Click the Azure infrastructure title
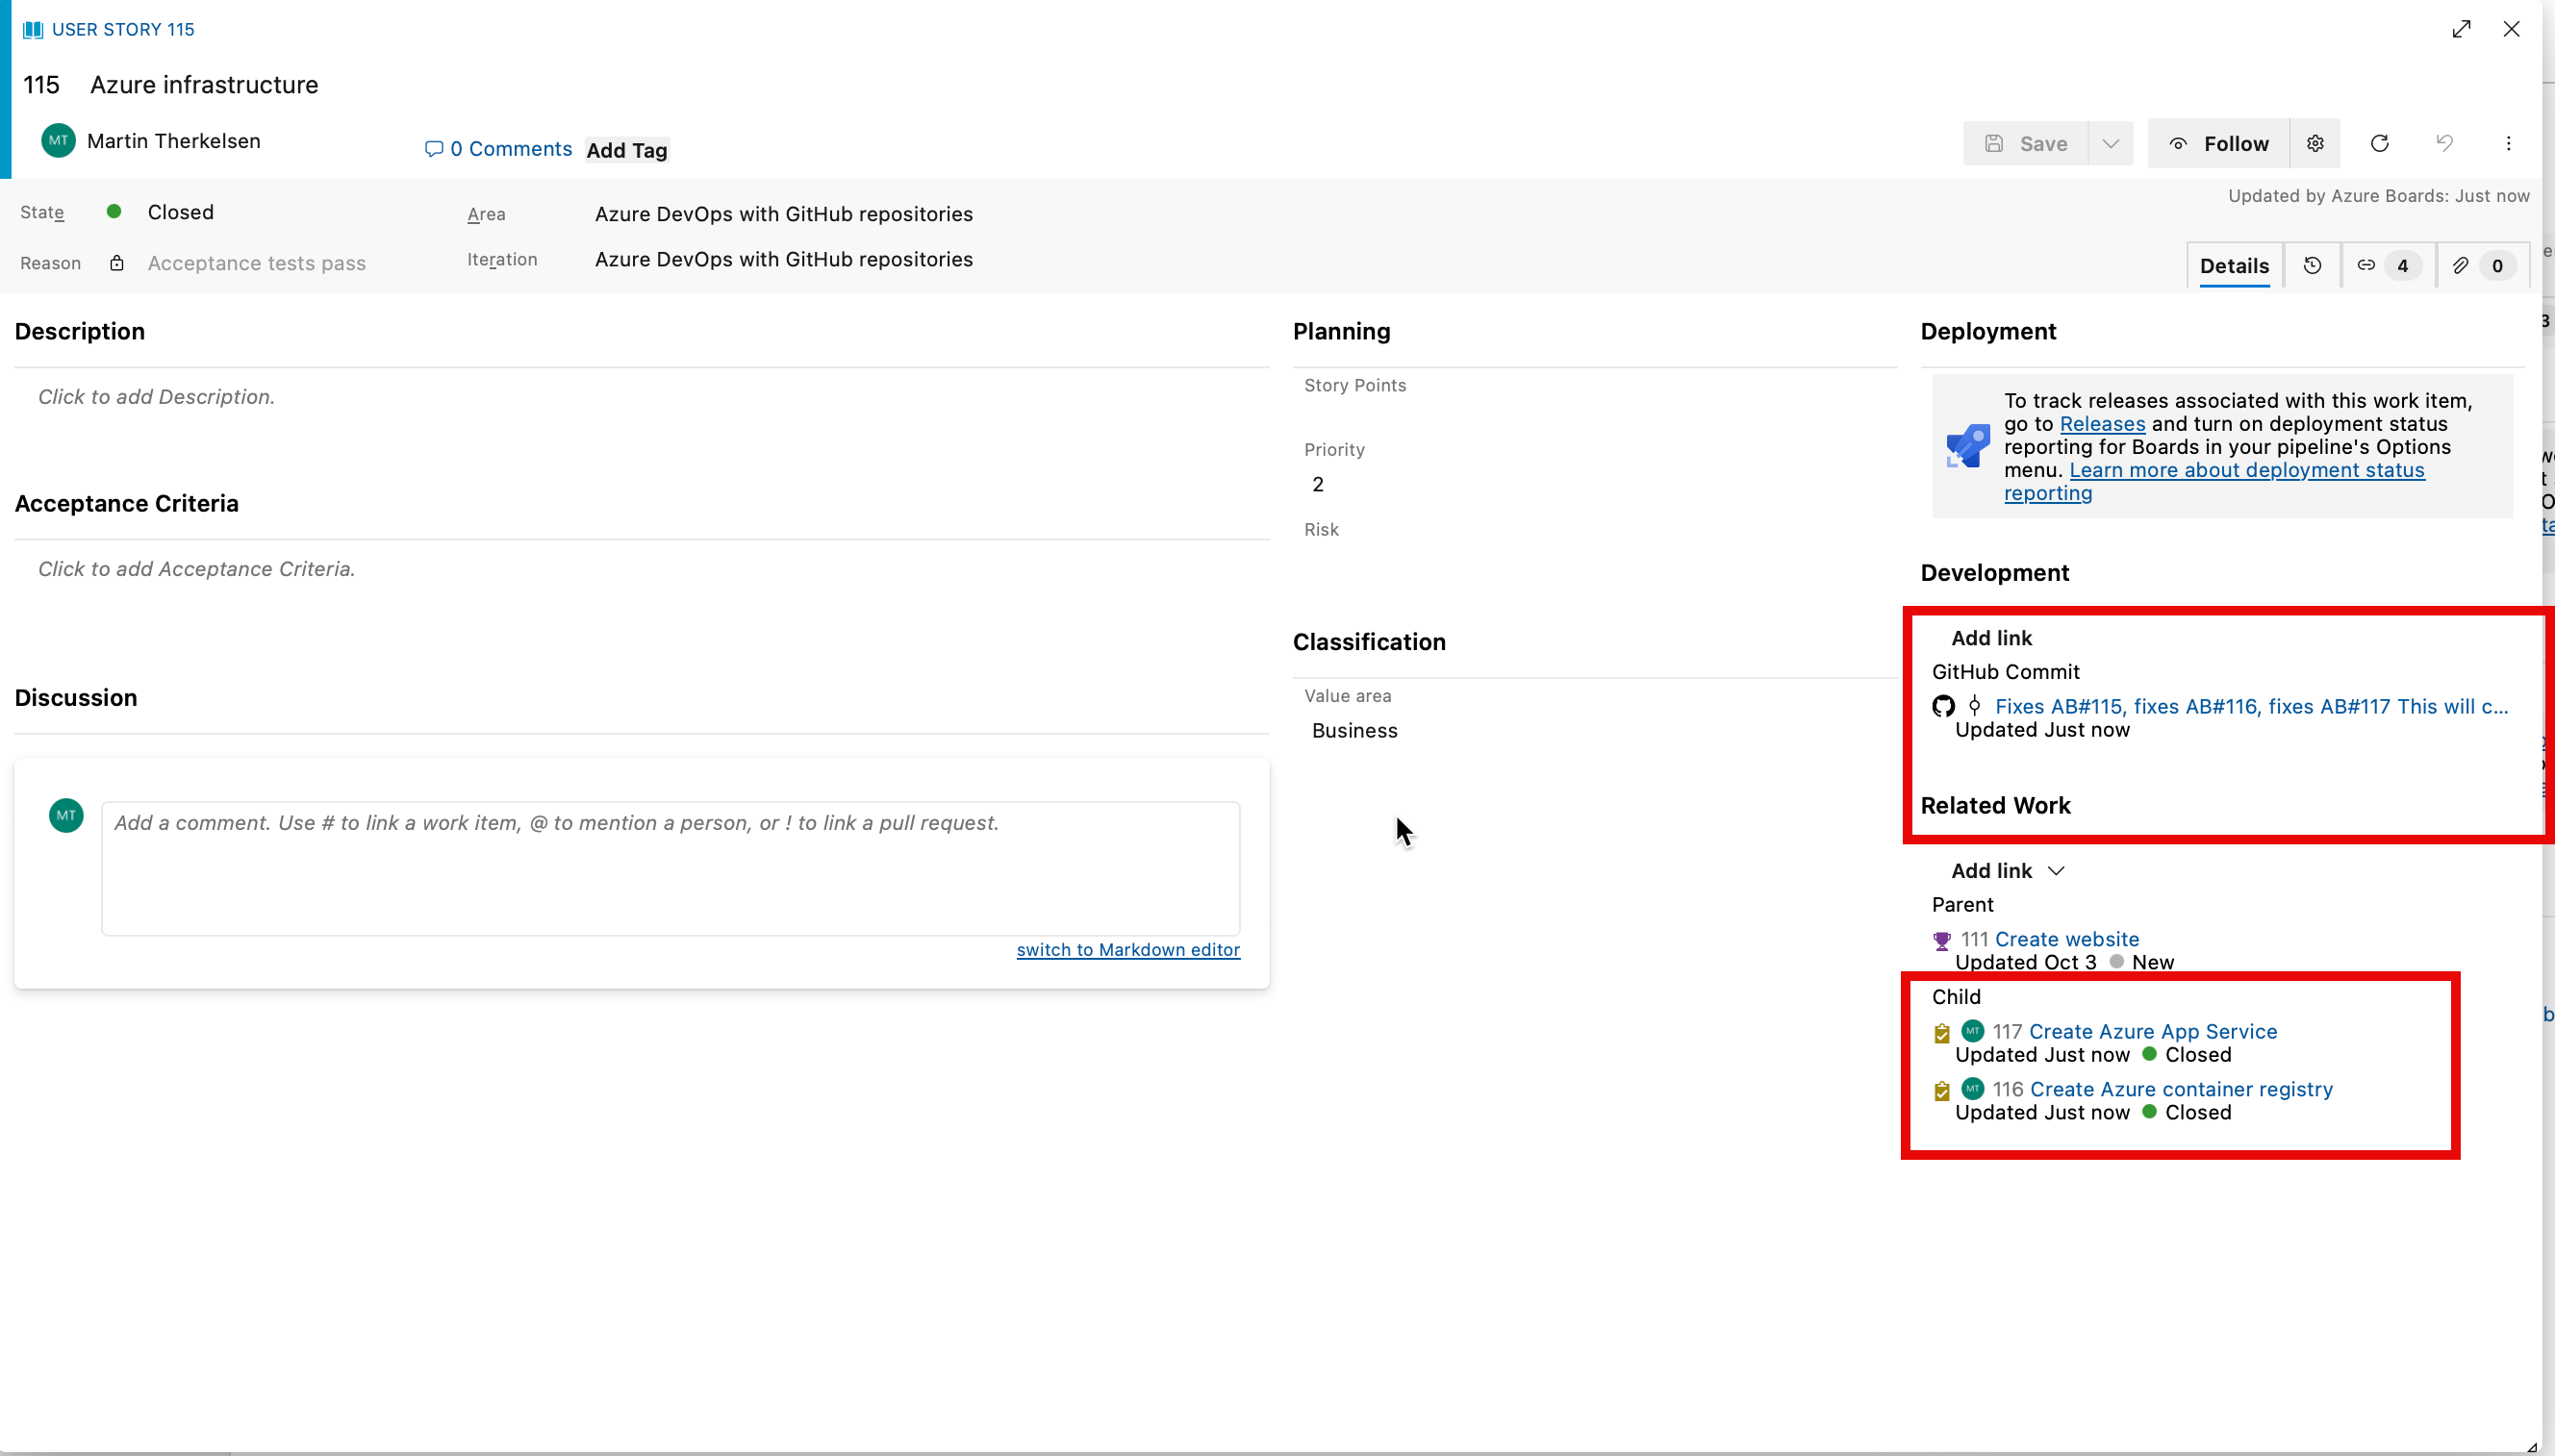 204,85
